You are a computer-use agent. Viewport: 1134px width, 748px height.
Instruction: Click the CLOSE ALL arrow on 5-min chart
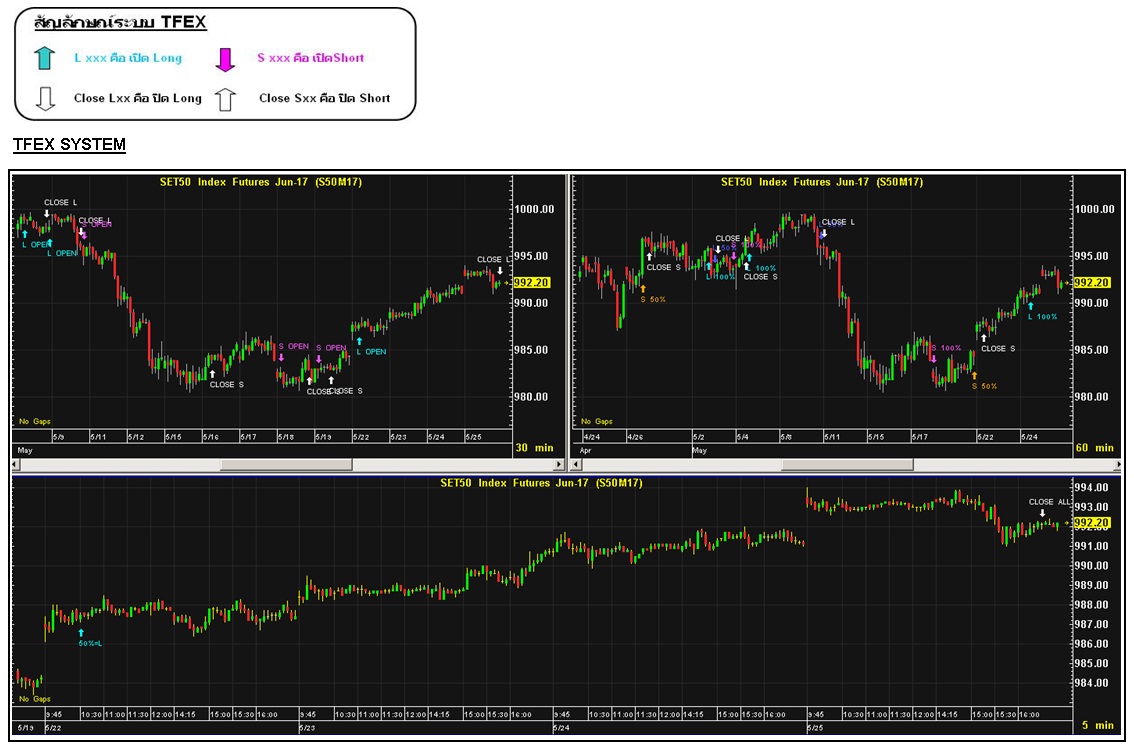[x=1042, y=513]
